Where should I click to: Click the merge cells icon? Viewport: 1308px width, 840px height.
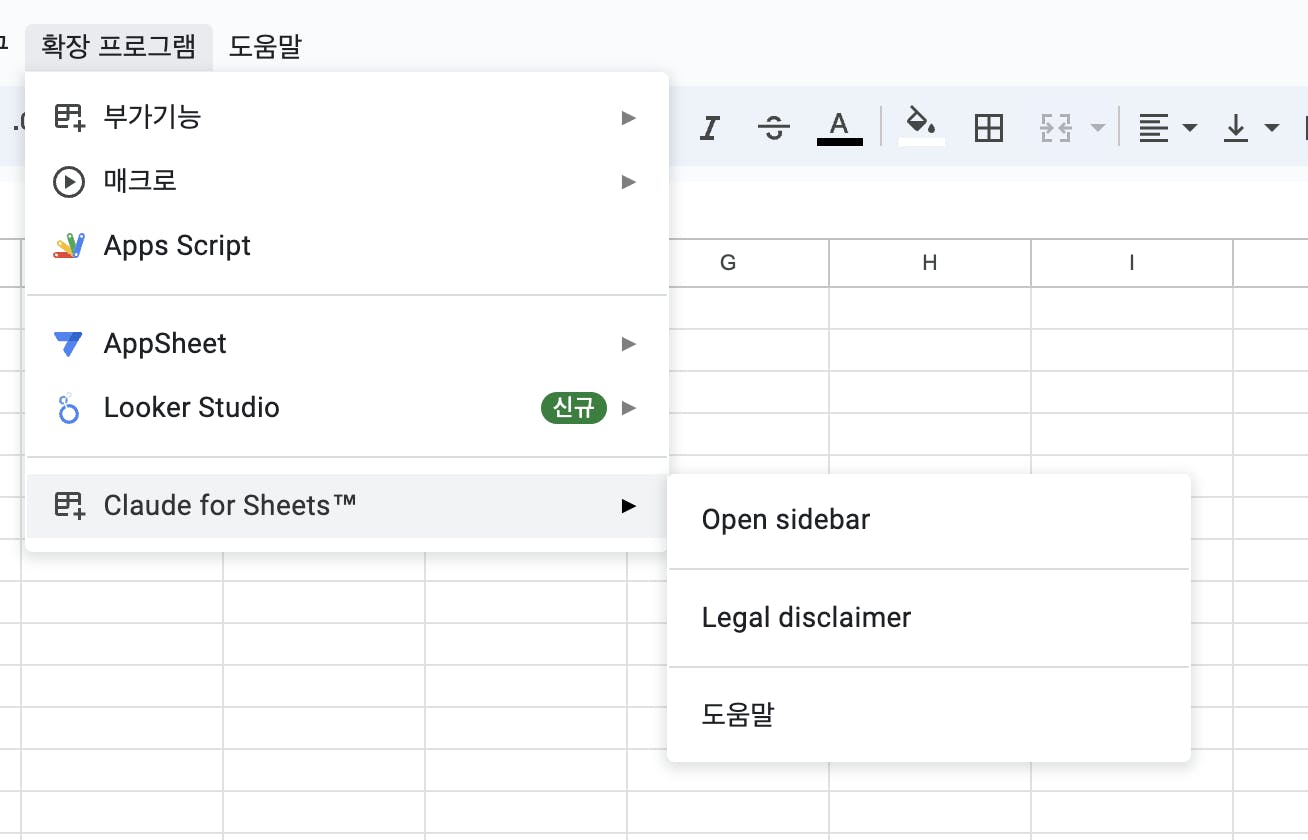pos(1056,128)
